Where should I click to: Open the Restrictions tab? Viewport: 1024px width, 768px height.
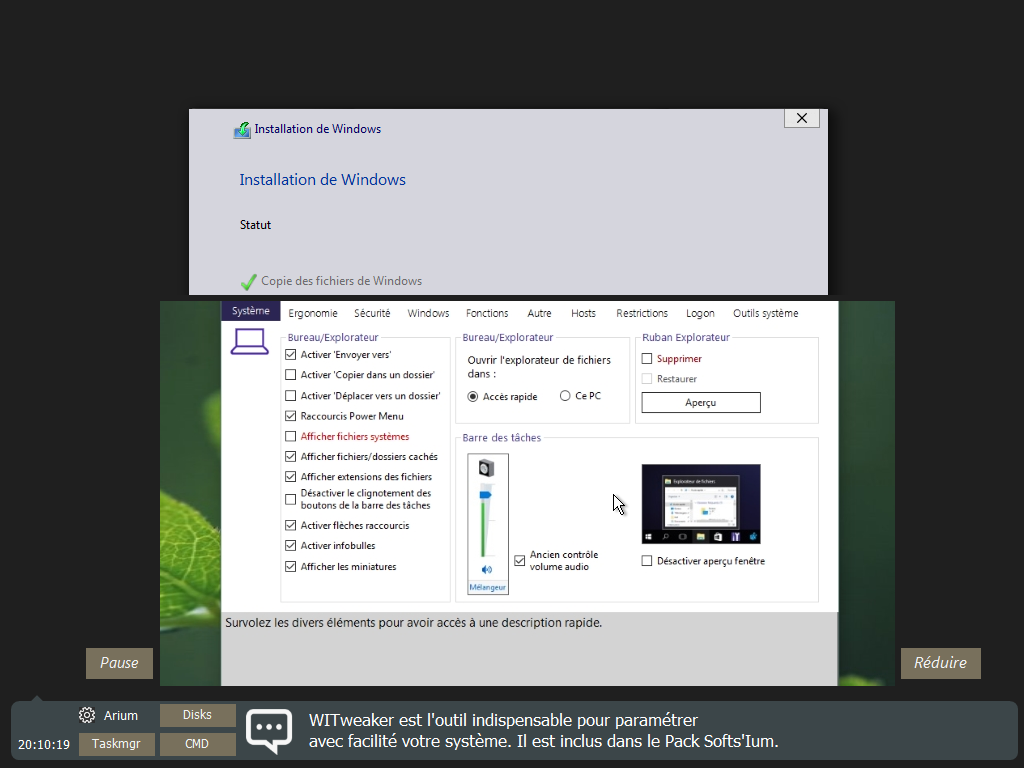(642, 313)
